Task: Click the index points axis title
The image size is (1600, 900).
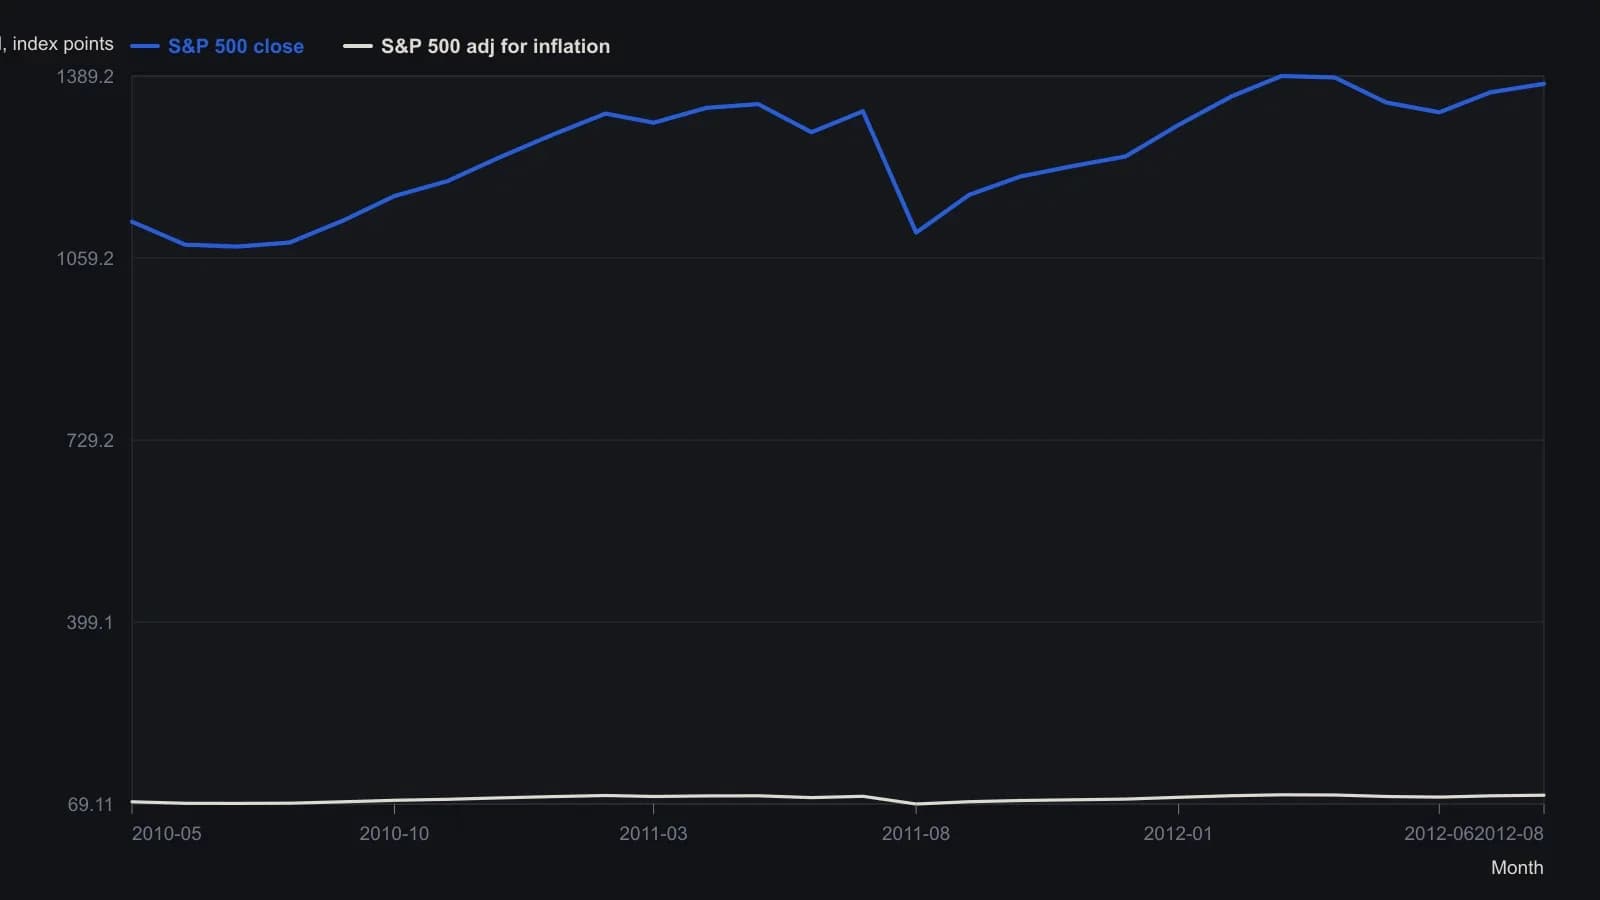Action: (x=58, y=44)
